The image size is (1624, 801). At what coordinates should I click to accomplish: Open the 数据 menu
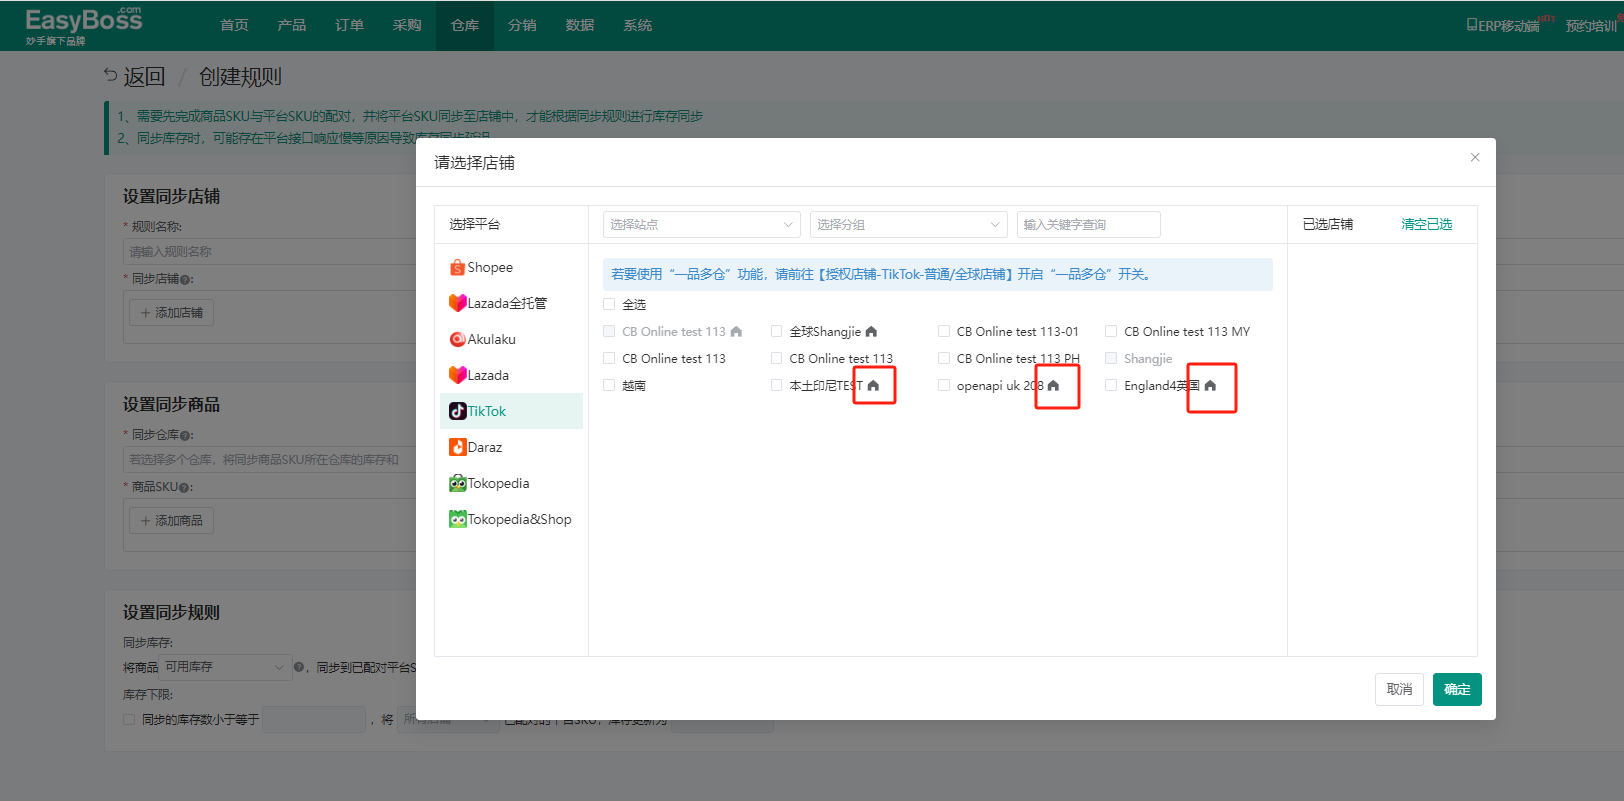coord(580,25)
